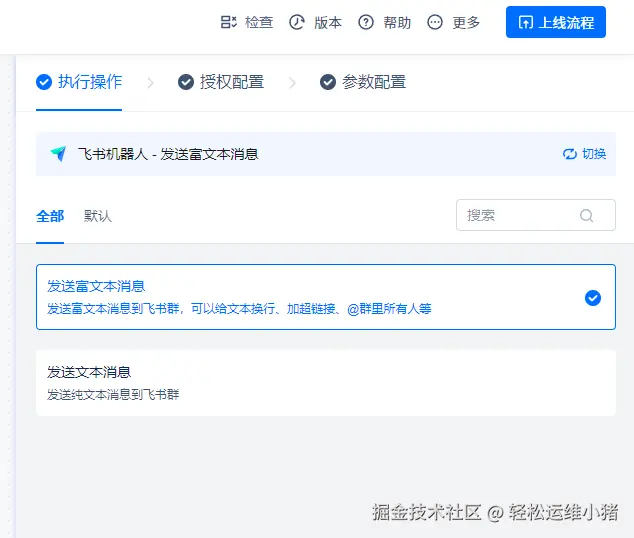Focus the 搜索 search field

[536, 215]
